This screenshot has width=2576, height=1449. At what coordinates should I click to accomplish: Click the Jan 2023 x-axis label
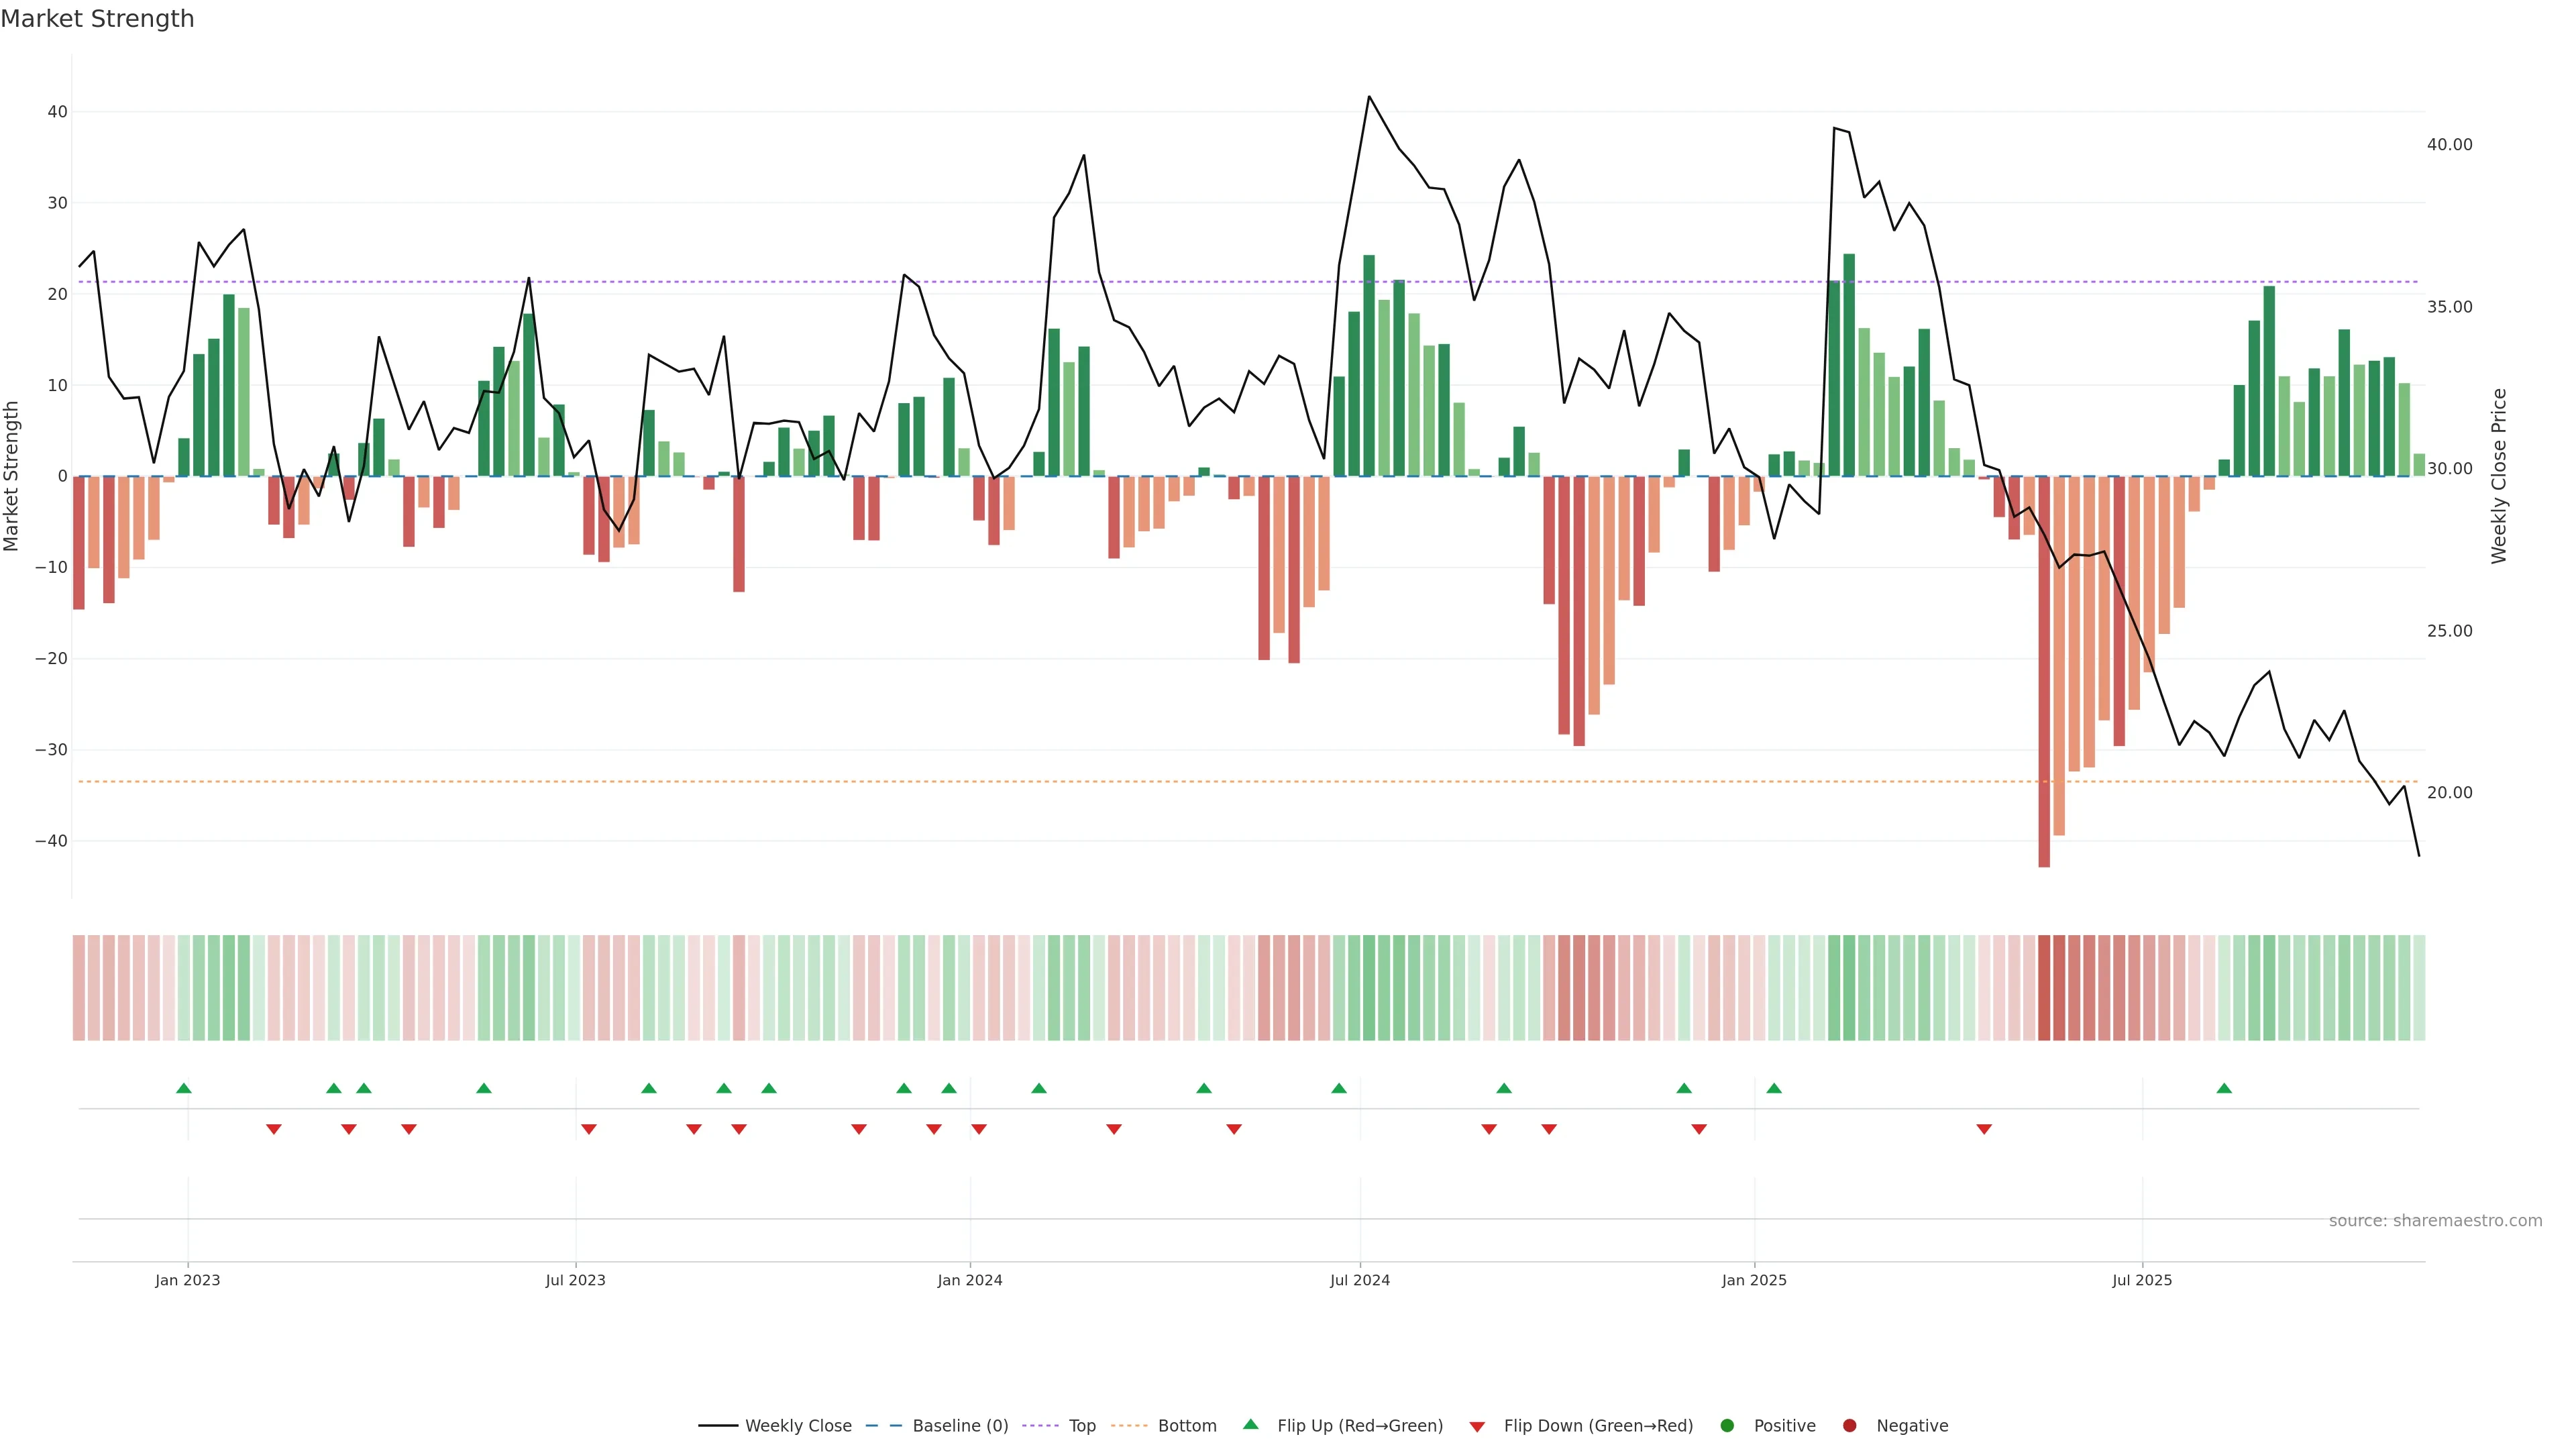click(x=187, y=1280)
